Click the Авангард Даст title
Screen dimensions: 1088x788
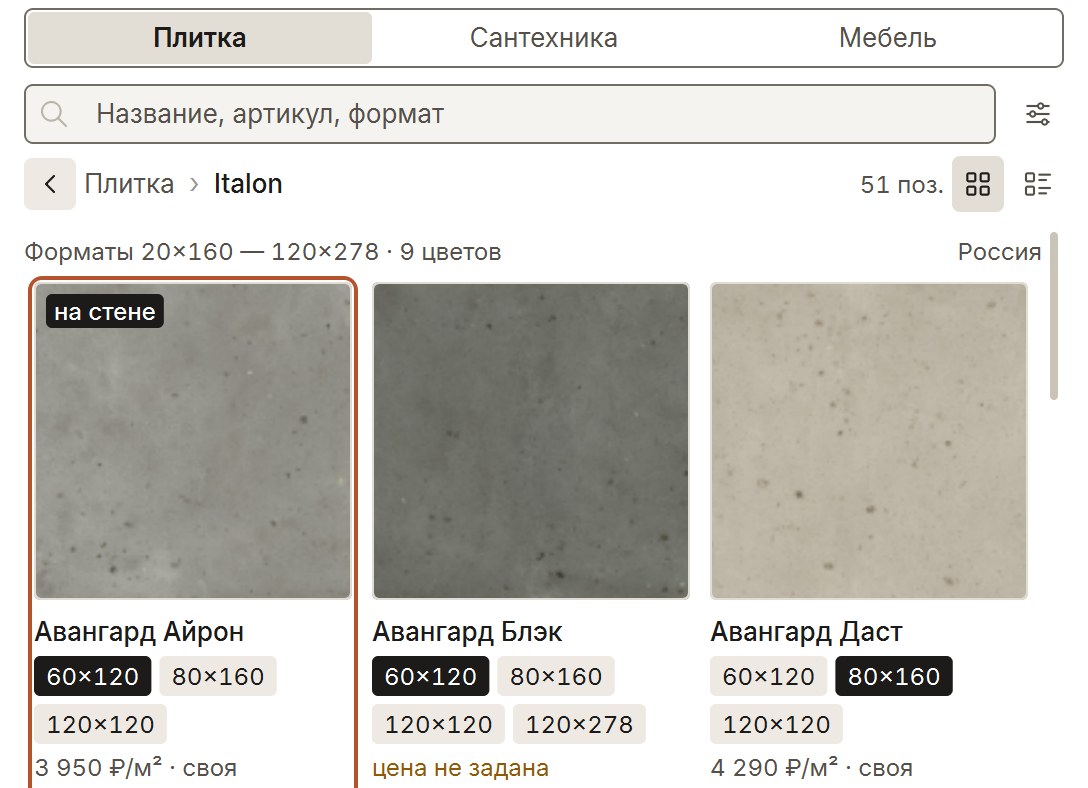pyautogui.click(x=806, y=632)
